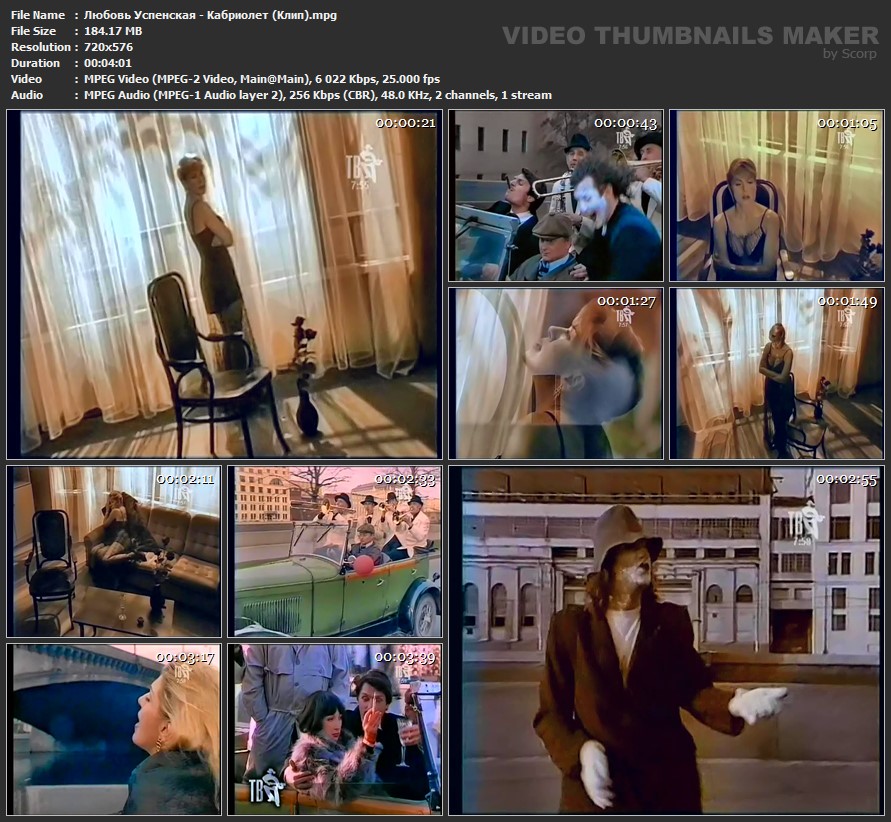Click the 00:02:55 timestamp overlay

(846, 479)
